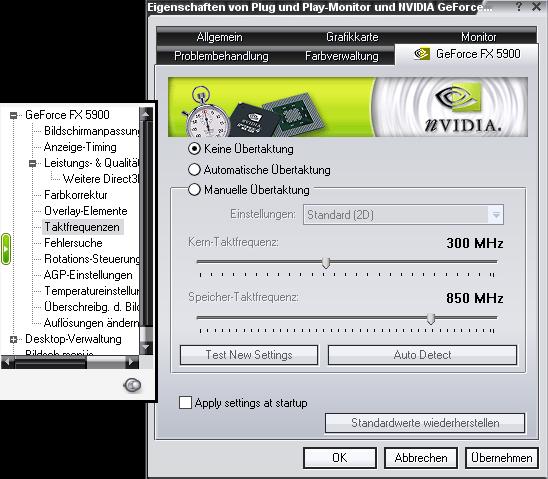Select Taktfrequenzen in the tree
Image resolution: width=548 pixels, height=479 pixels.
click(82, 227)
